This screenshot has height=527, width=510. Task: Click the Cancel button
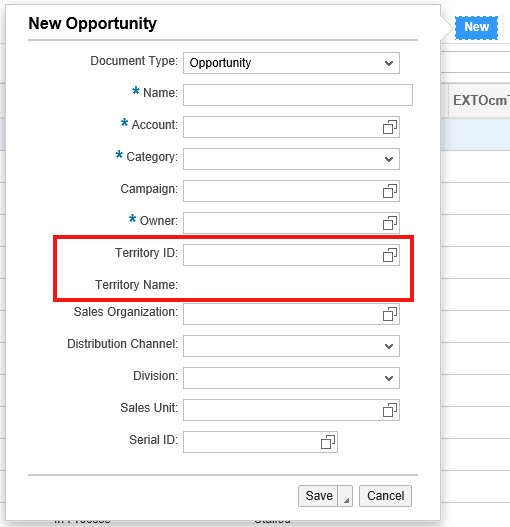point(386,496)
